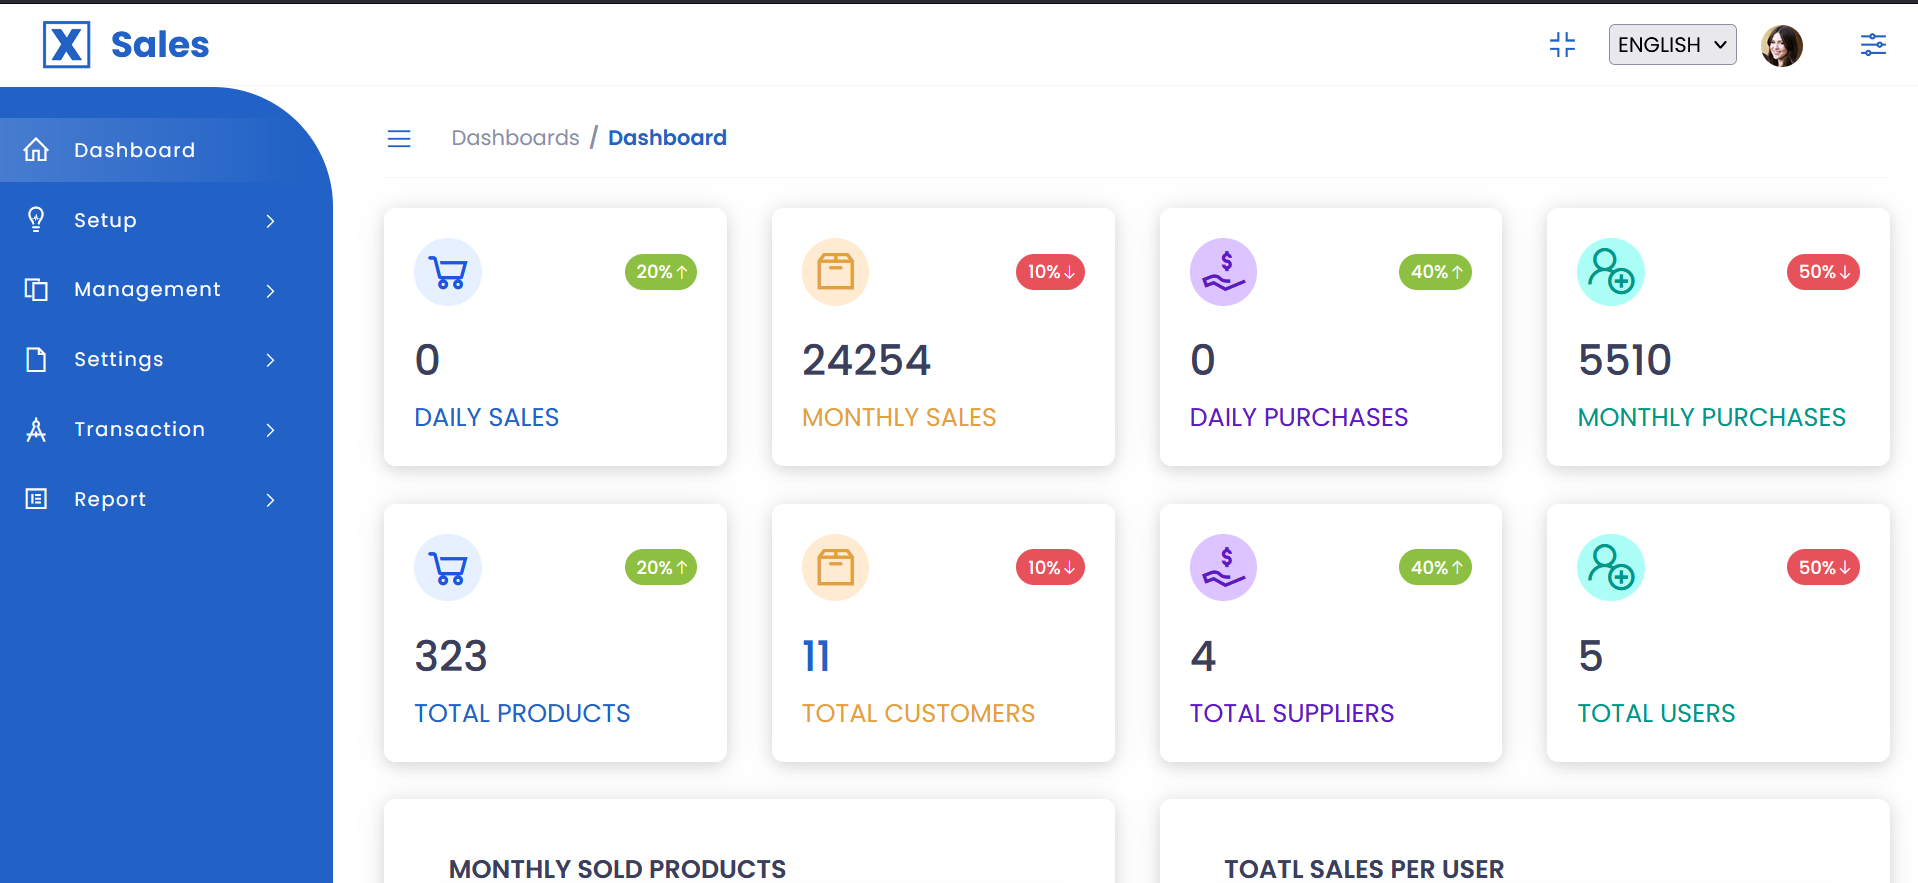Click the Monthly Sales box icon
Screen dimensions: 1918x883
click(x=835, y=272)
